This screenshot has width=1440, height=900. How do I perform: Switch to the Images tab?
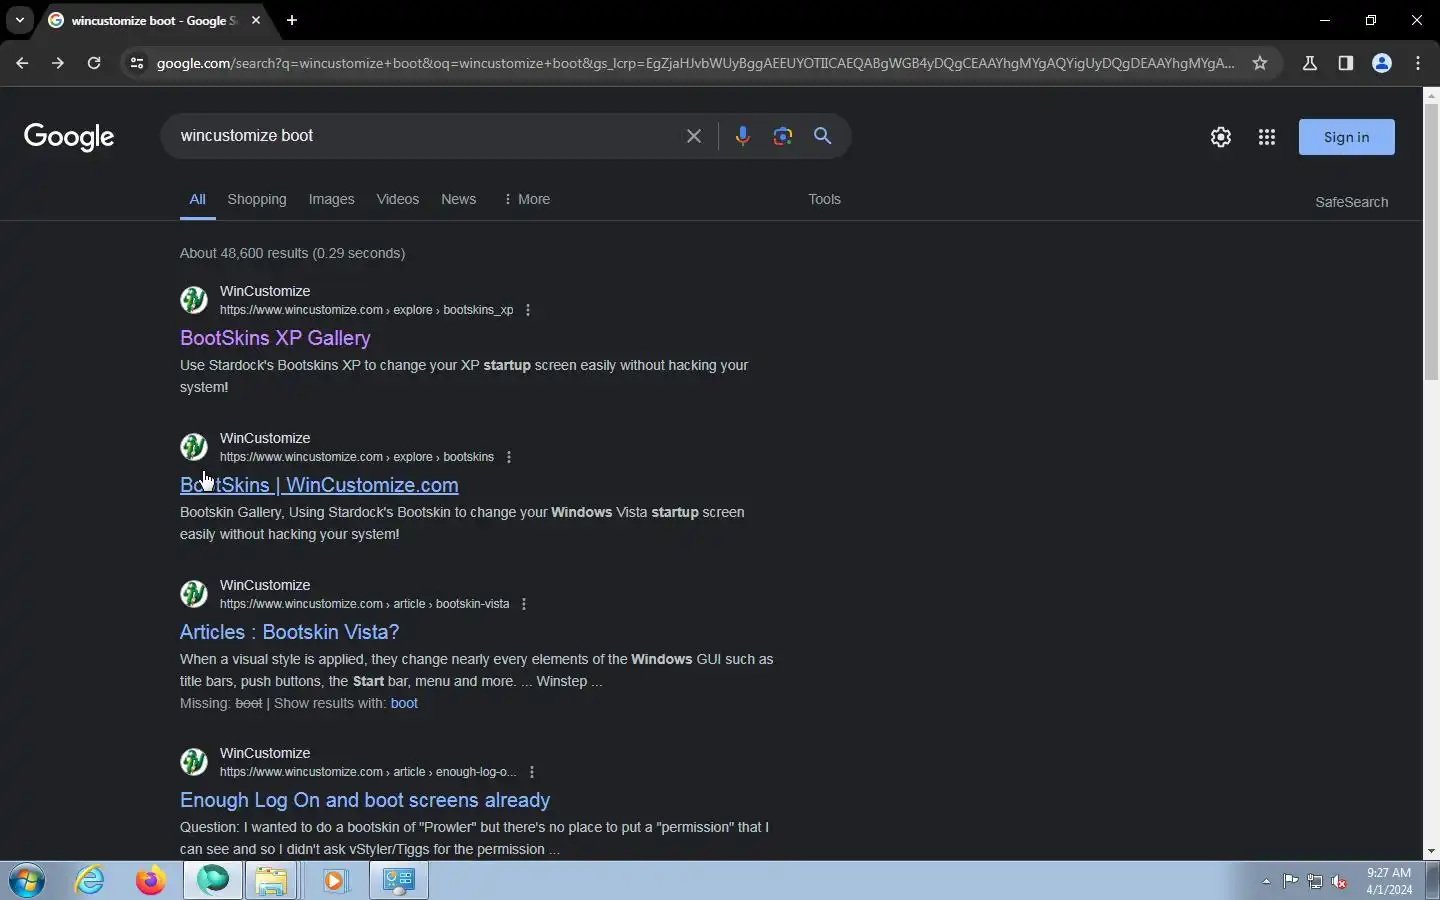[x=332, y=199]
